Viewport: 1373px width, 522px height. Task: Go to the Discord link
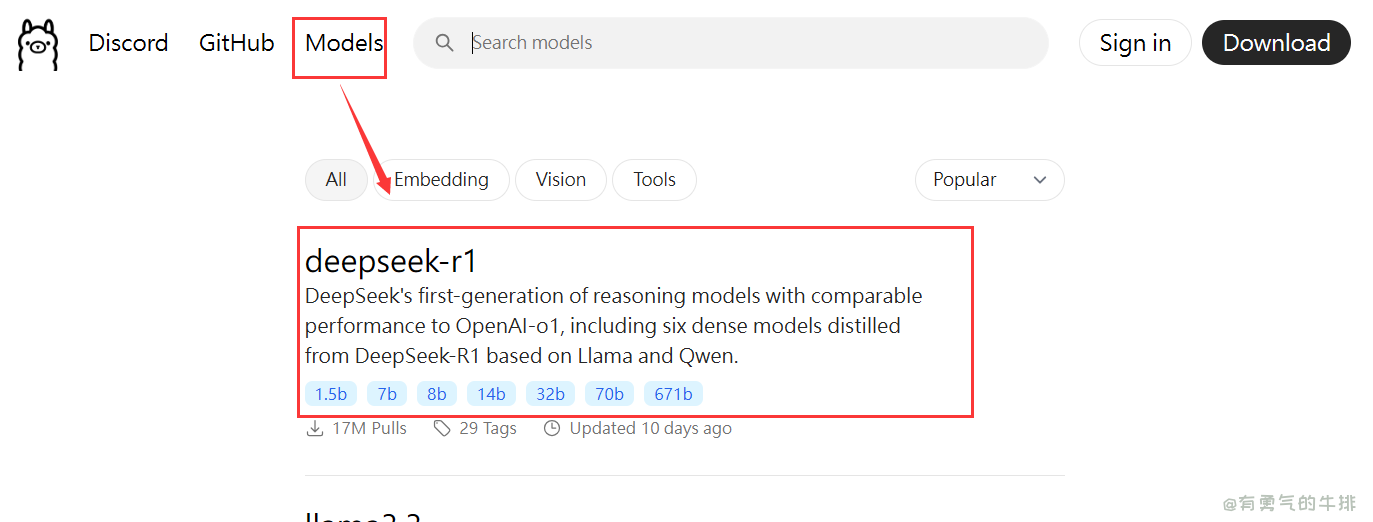(x=128, y=43)
